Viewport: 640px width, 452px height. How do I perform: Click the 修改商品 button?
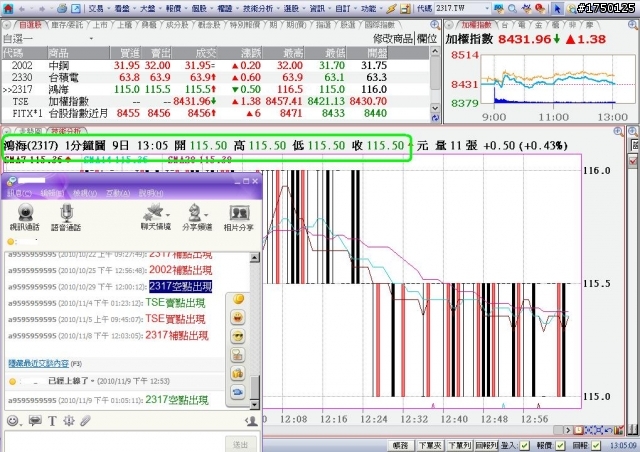point(393,39)
